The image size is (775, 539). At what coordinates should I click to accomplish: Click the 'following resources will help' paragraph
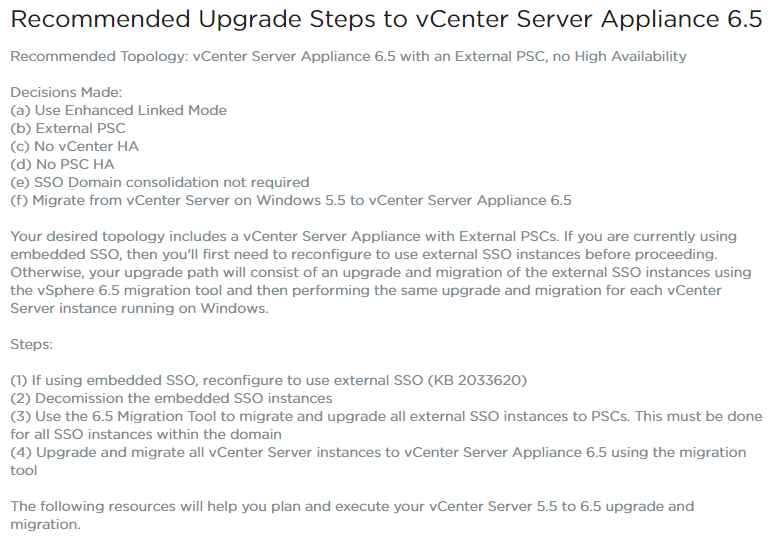point(352,515)
